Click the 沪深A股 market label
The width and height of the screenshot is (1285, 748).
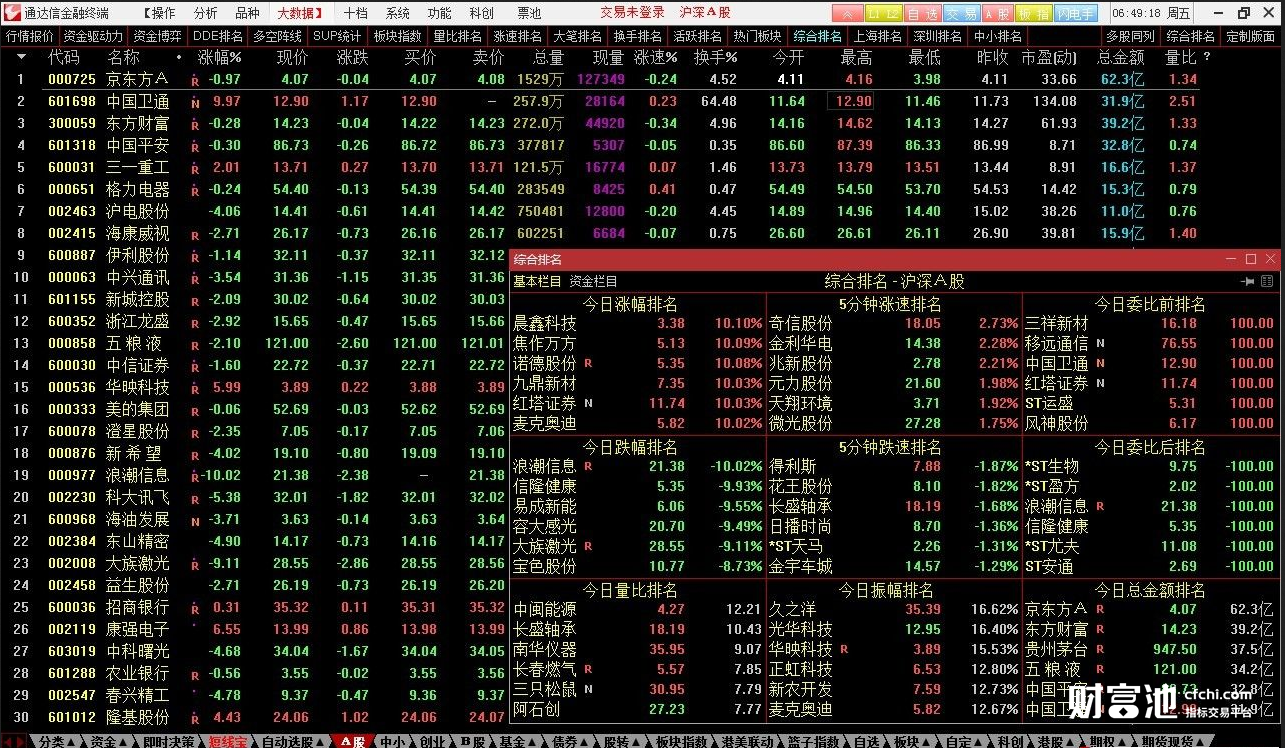point(705,13)
